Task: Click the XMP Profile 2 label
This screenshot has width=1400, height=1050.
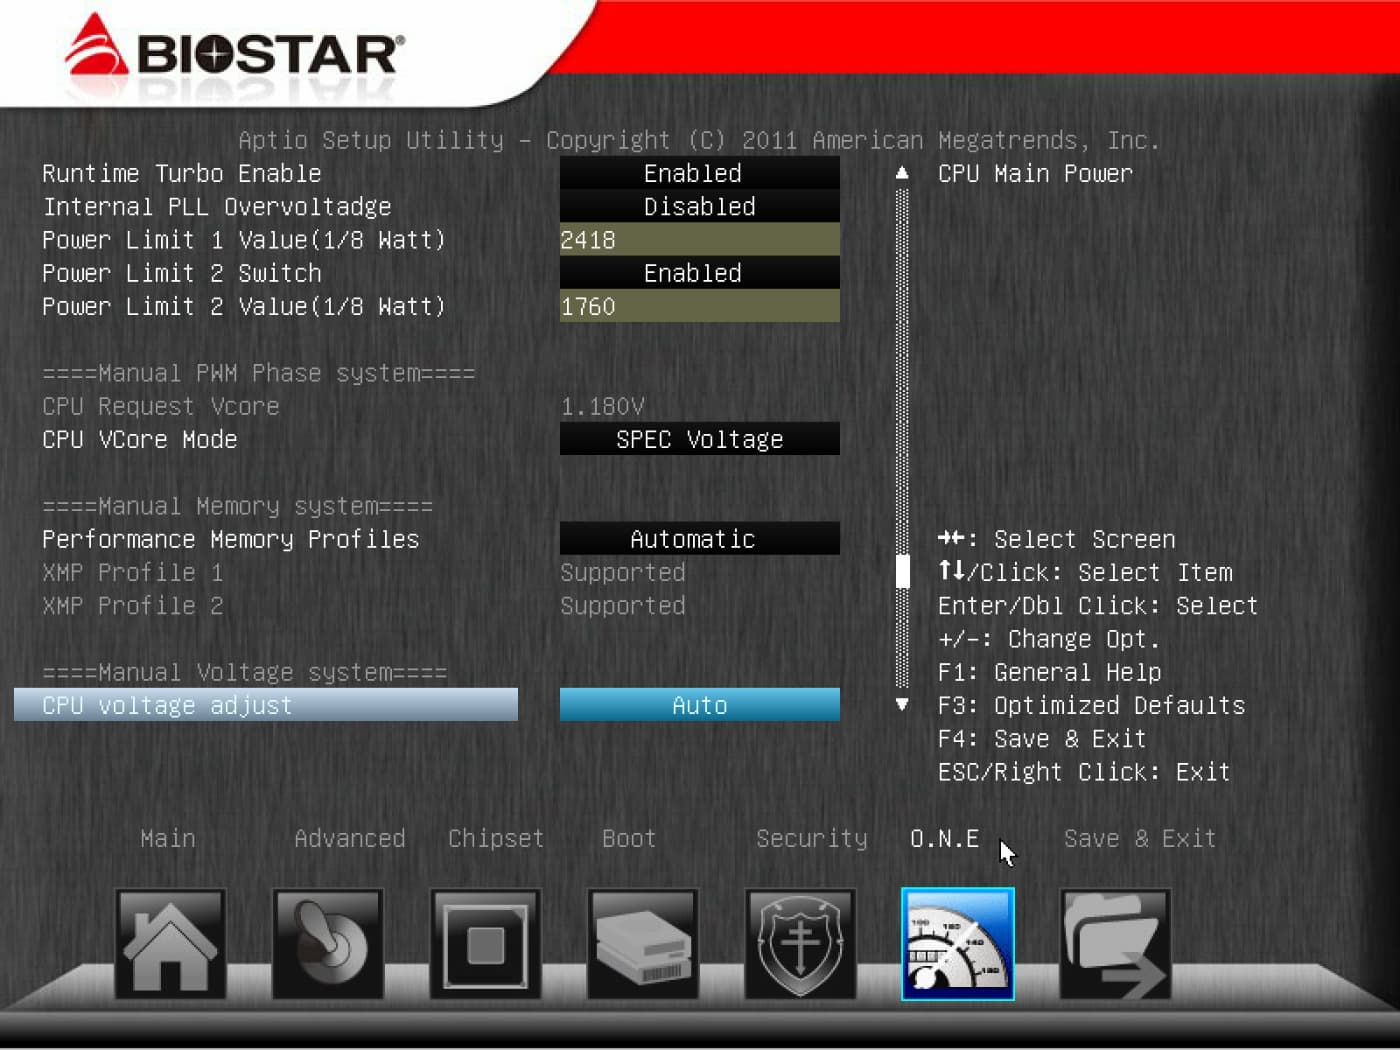Action: click(x=133, y=605)
